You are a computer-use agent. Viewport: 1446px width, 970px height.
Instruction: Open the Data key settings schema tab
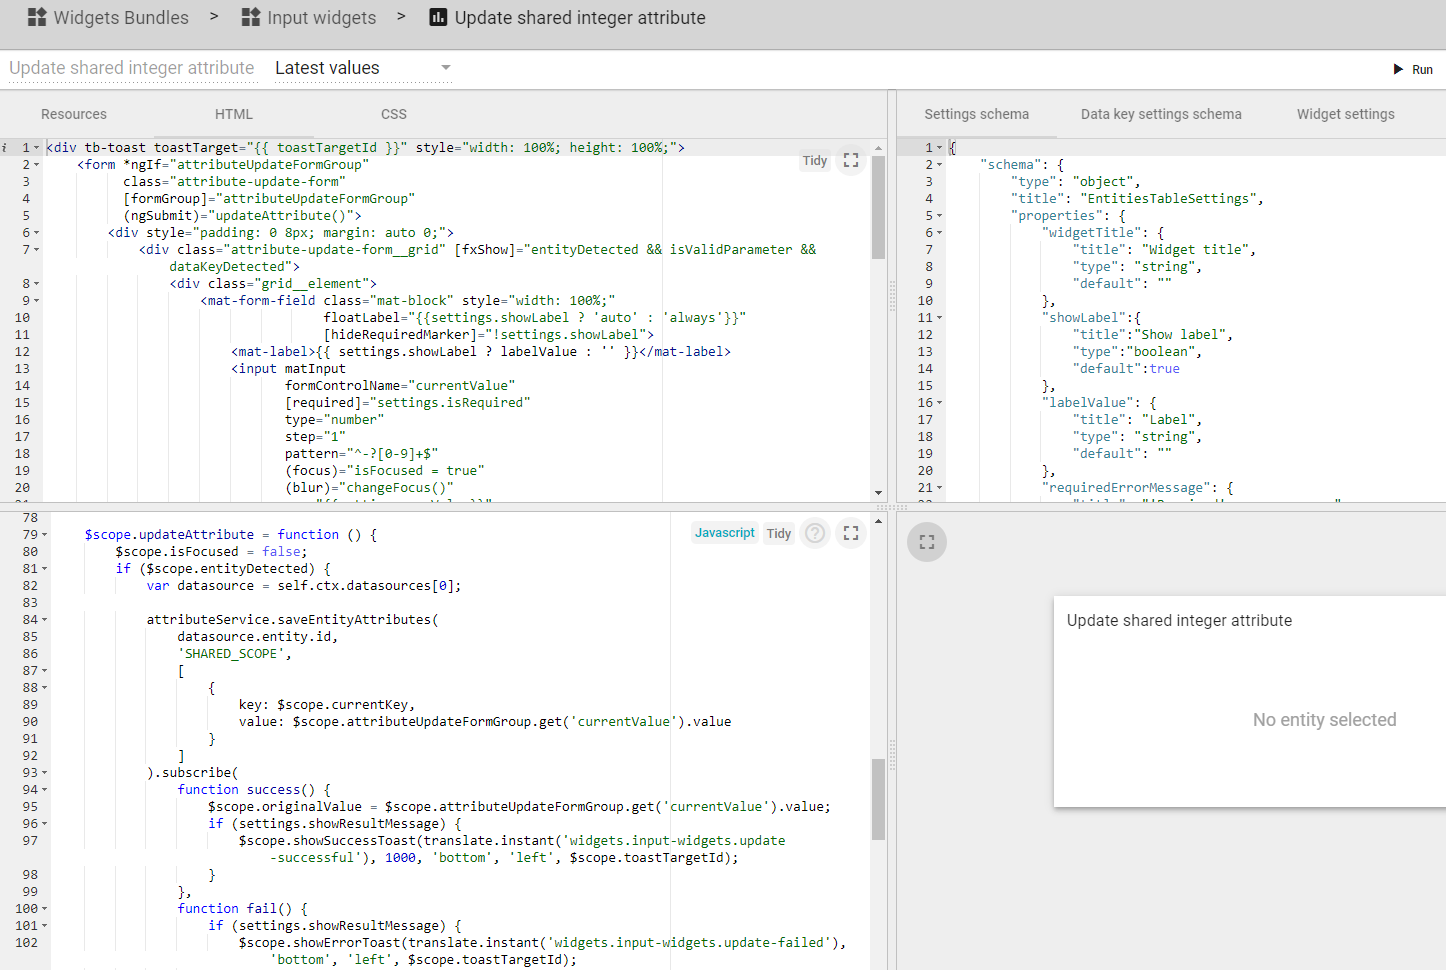(1160, 113)
